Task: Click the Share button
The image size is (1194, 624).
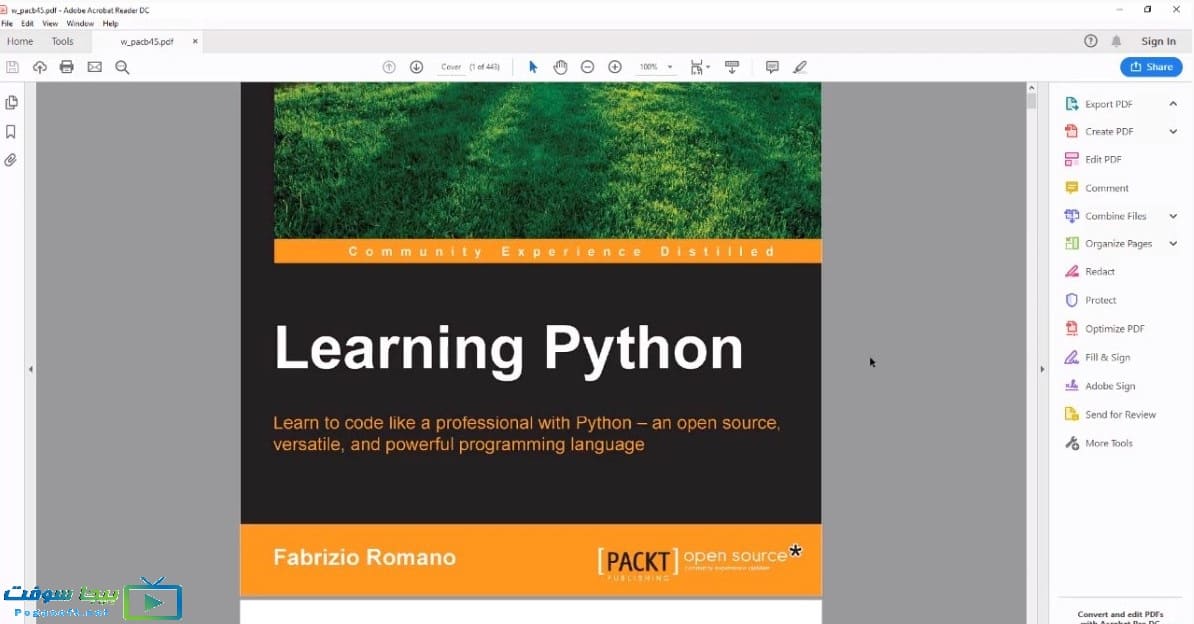Action: [1151, 67]
